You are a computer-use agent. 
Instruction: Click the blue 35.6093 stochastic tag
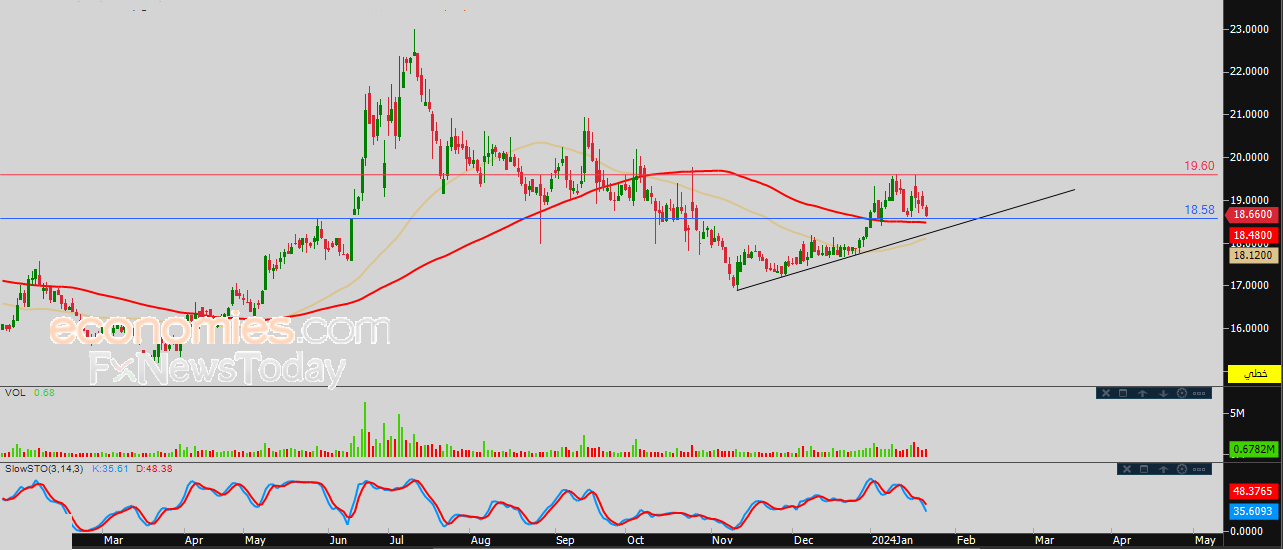1254,510
